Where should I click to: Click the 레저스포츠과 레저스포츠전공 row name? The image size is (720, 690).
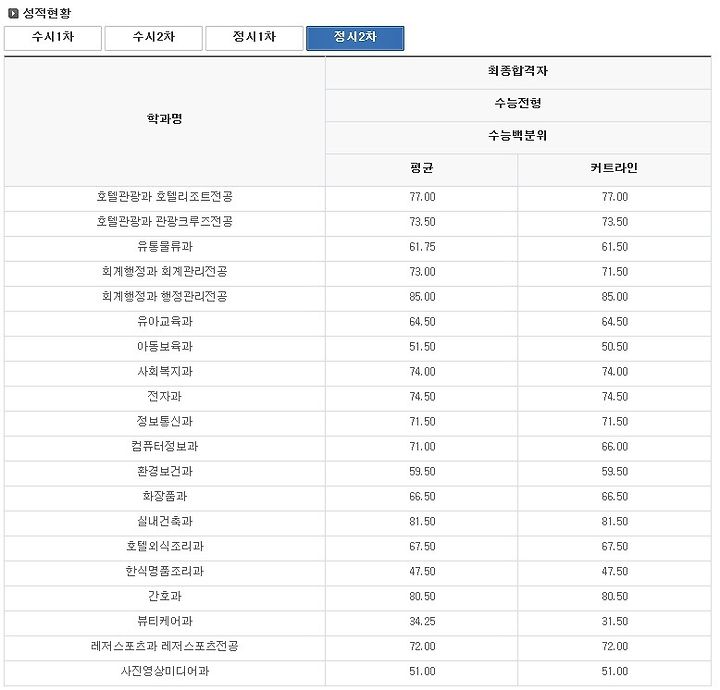click(164, 646)
